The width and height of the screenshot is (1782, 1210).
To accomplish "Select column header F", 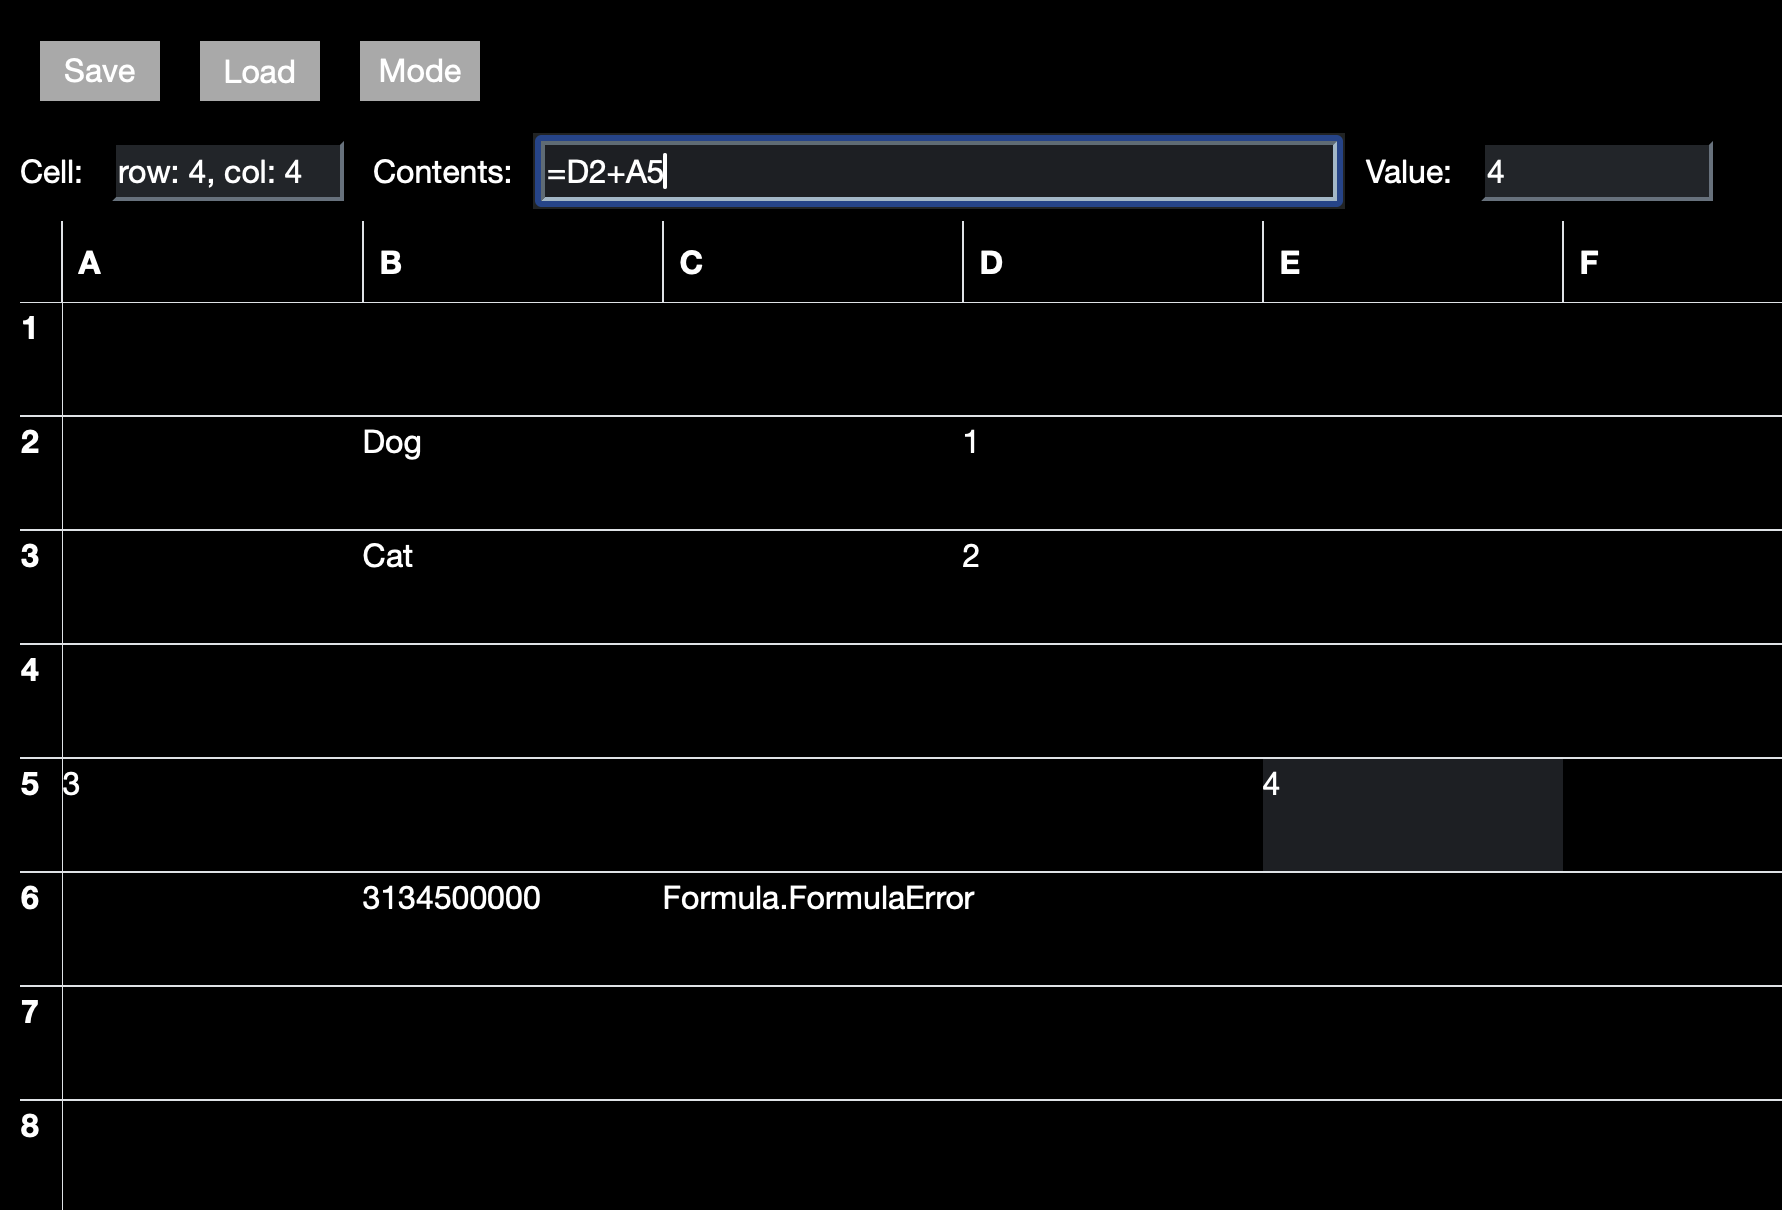I will [1670, 262].
